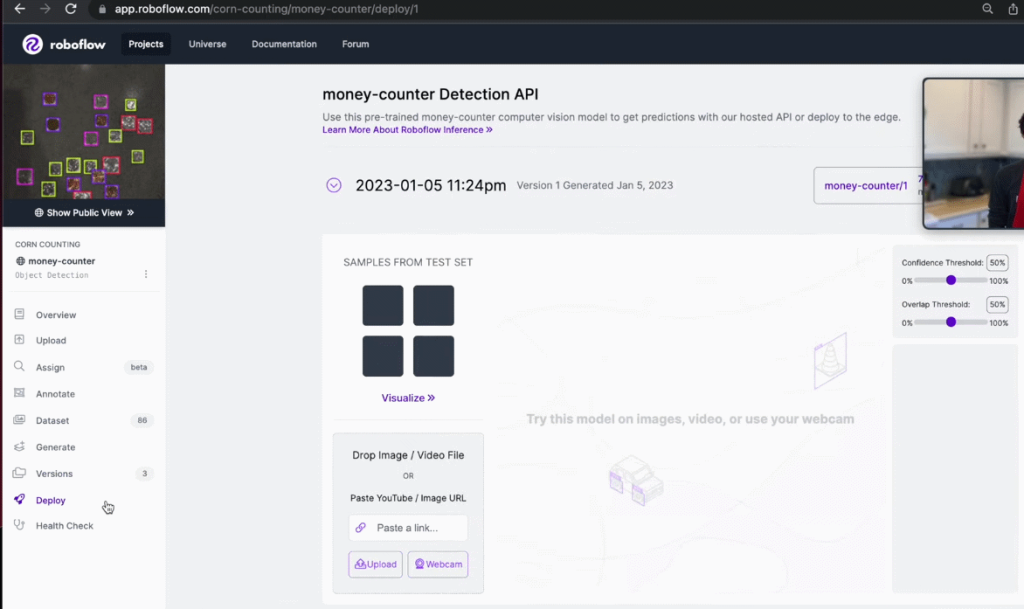
Task: Click the Overlap Threshold 50% value box
Action: pos(997,304)
